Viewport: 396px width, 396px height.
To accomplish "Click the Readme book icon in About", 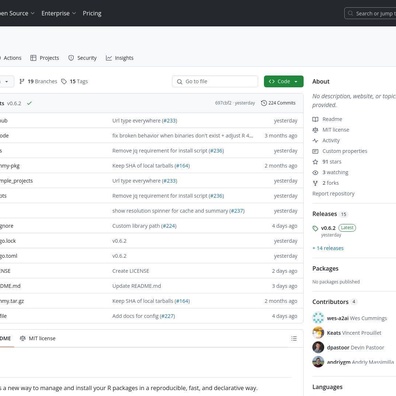I will point(315,119).
